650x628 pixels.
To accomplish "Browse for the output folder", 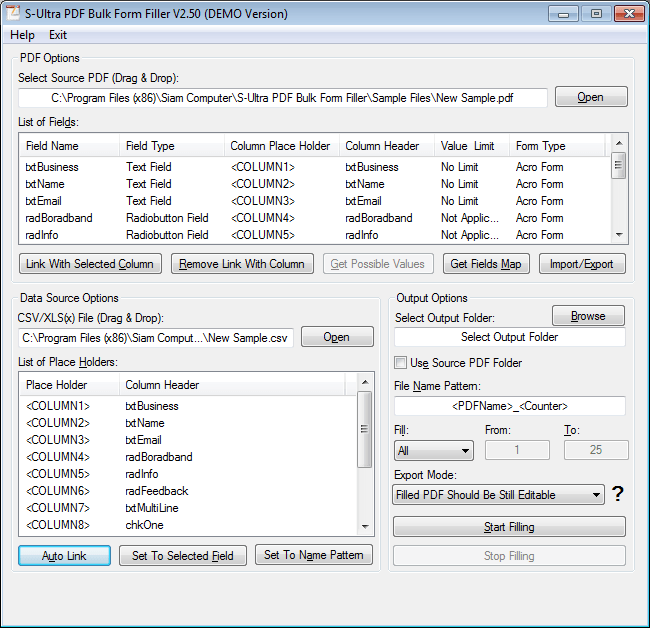I will [x=588, y=316].
